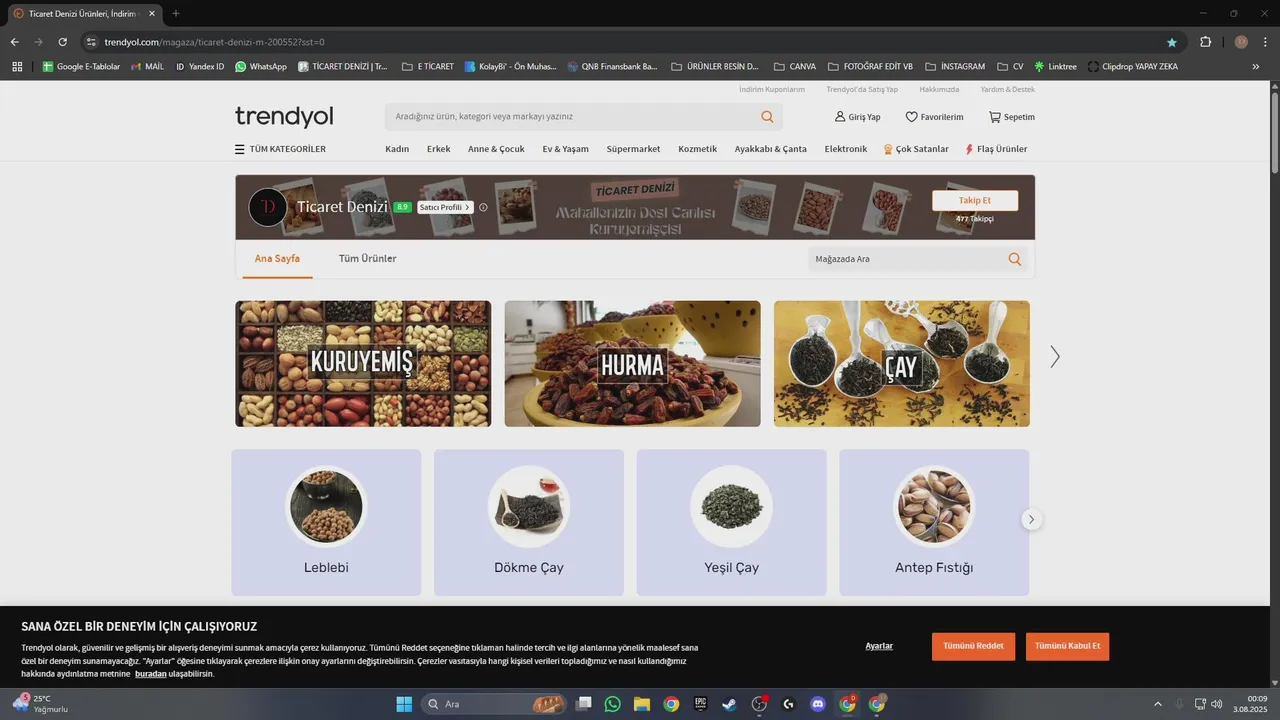This screenshot has width=1280, height=720.
Task: Open Satıcı Profili seller profile
Action: click(x=445, y=207)
